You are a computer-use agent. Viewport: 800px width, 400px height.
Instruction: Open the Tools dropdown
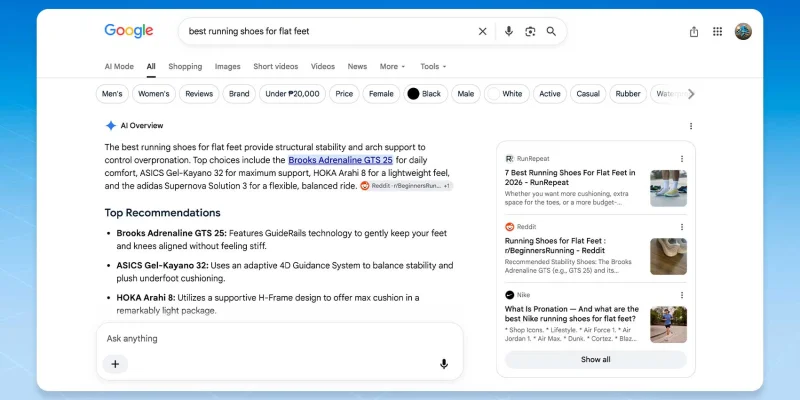coord(433,66)
